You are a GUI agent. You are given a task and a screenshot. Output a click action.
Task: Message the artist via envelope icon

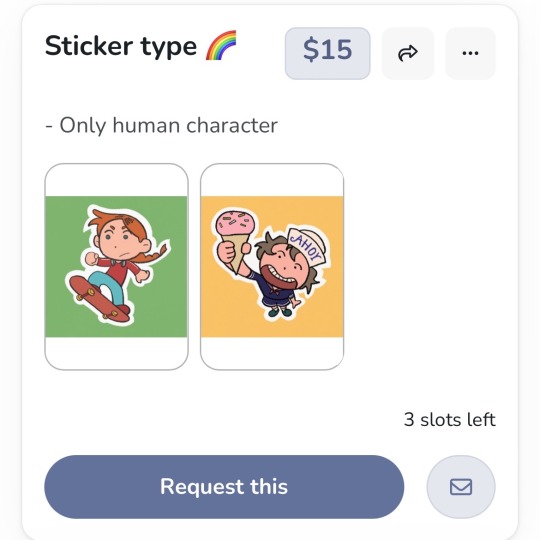point(461,487)
